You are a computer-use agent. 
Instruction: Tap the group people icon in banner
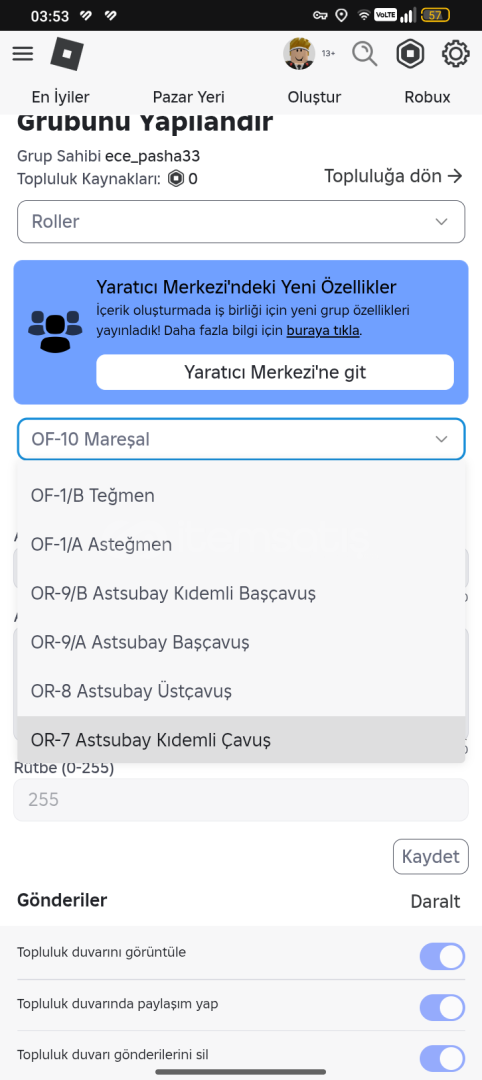point(55,332)
